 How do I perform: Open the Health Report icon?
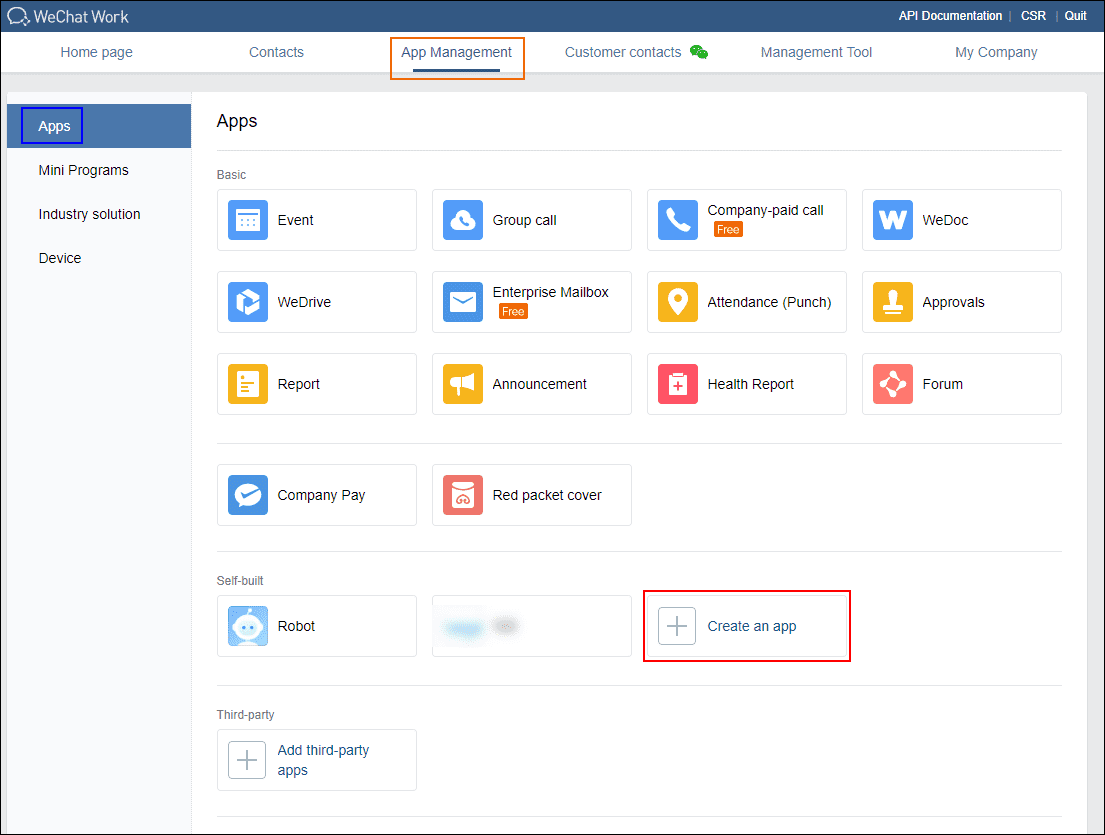tap(677, 384)
